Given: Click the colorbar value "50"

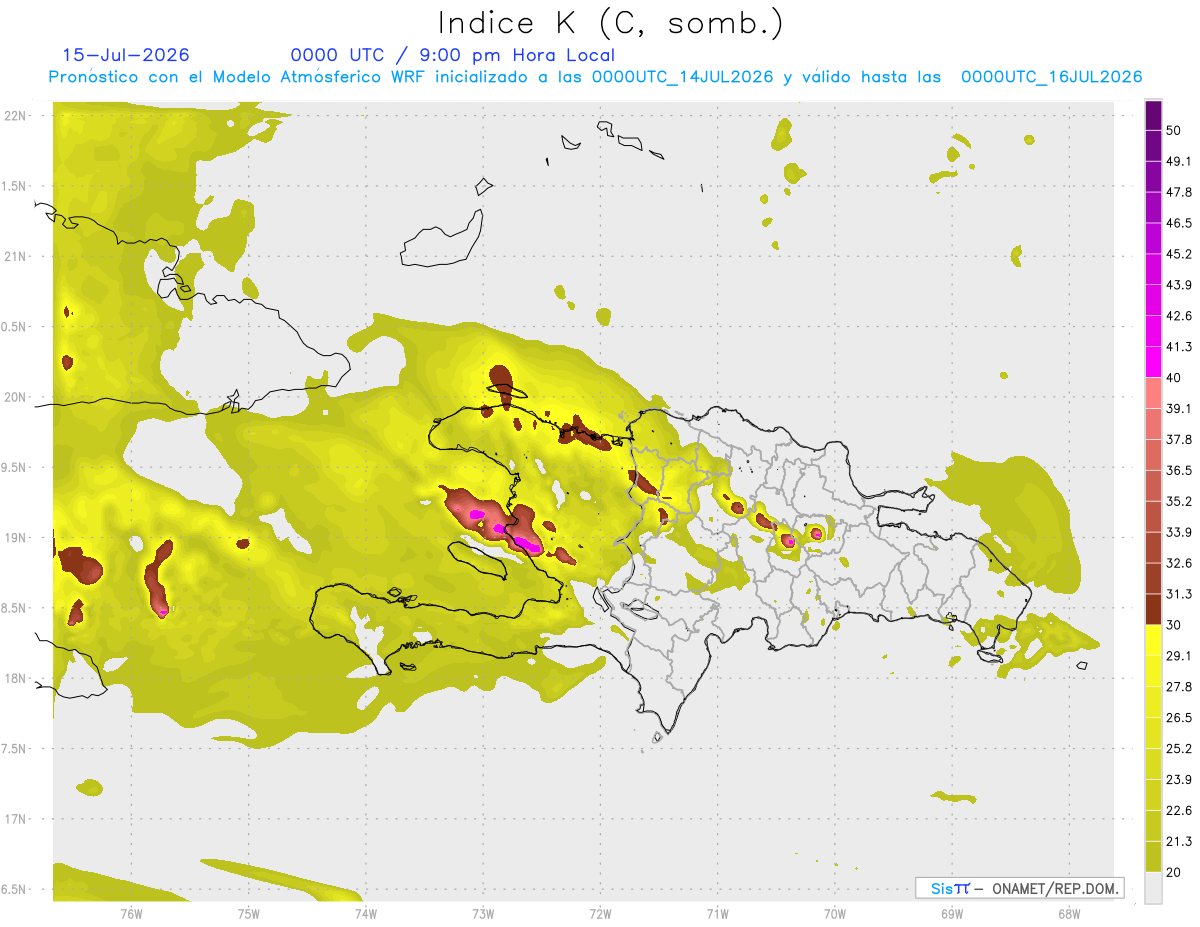Looking at the screenshot, I should click(x=1174, y=131).
